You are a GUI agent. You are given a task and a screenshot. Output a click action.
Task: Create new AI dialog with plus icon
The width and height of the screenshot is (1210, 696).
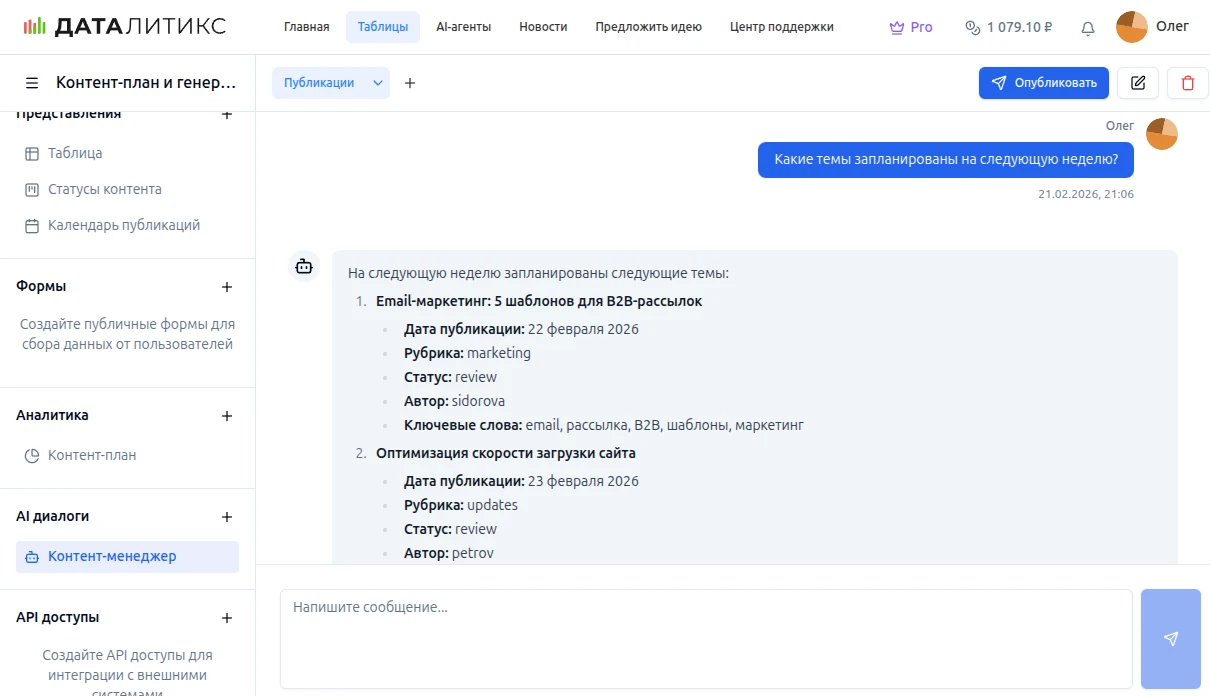click(x=227, y=517)
